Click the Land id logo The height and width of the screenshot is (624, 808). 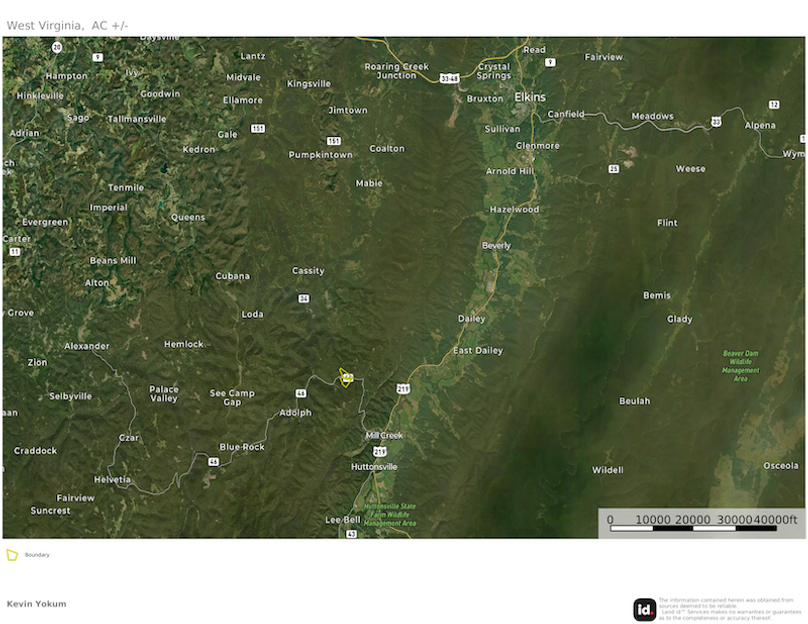point(644,610)
